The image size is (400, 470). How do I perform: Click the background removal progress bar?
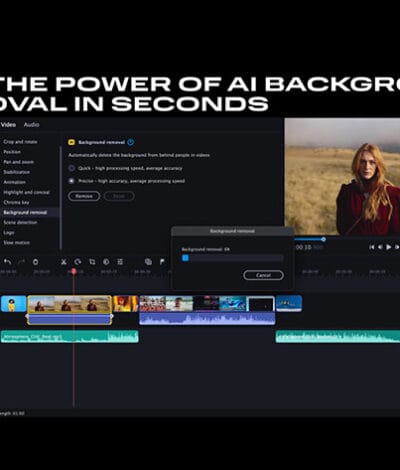[232, 258]
